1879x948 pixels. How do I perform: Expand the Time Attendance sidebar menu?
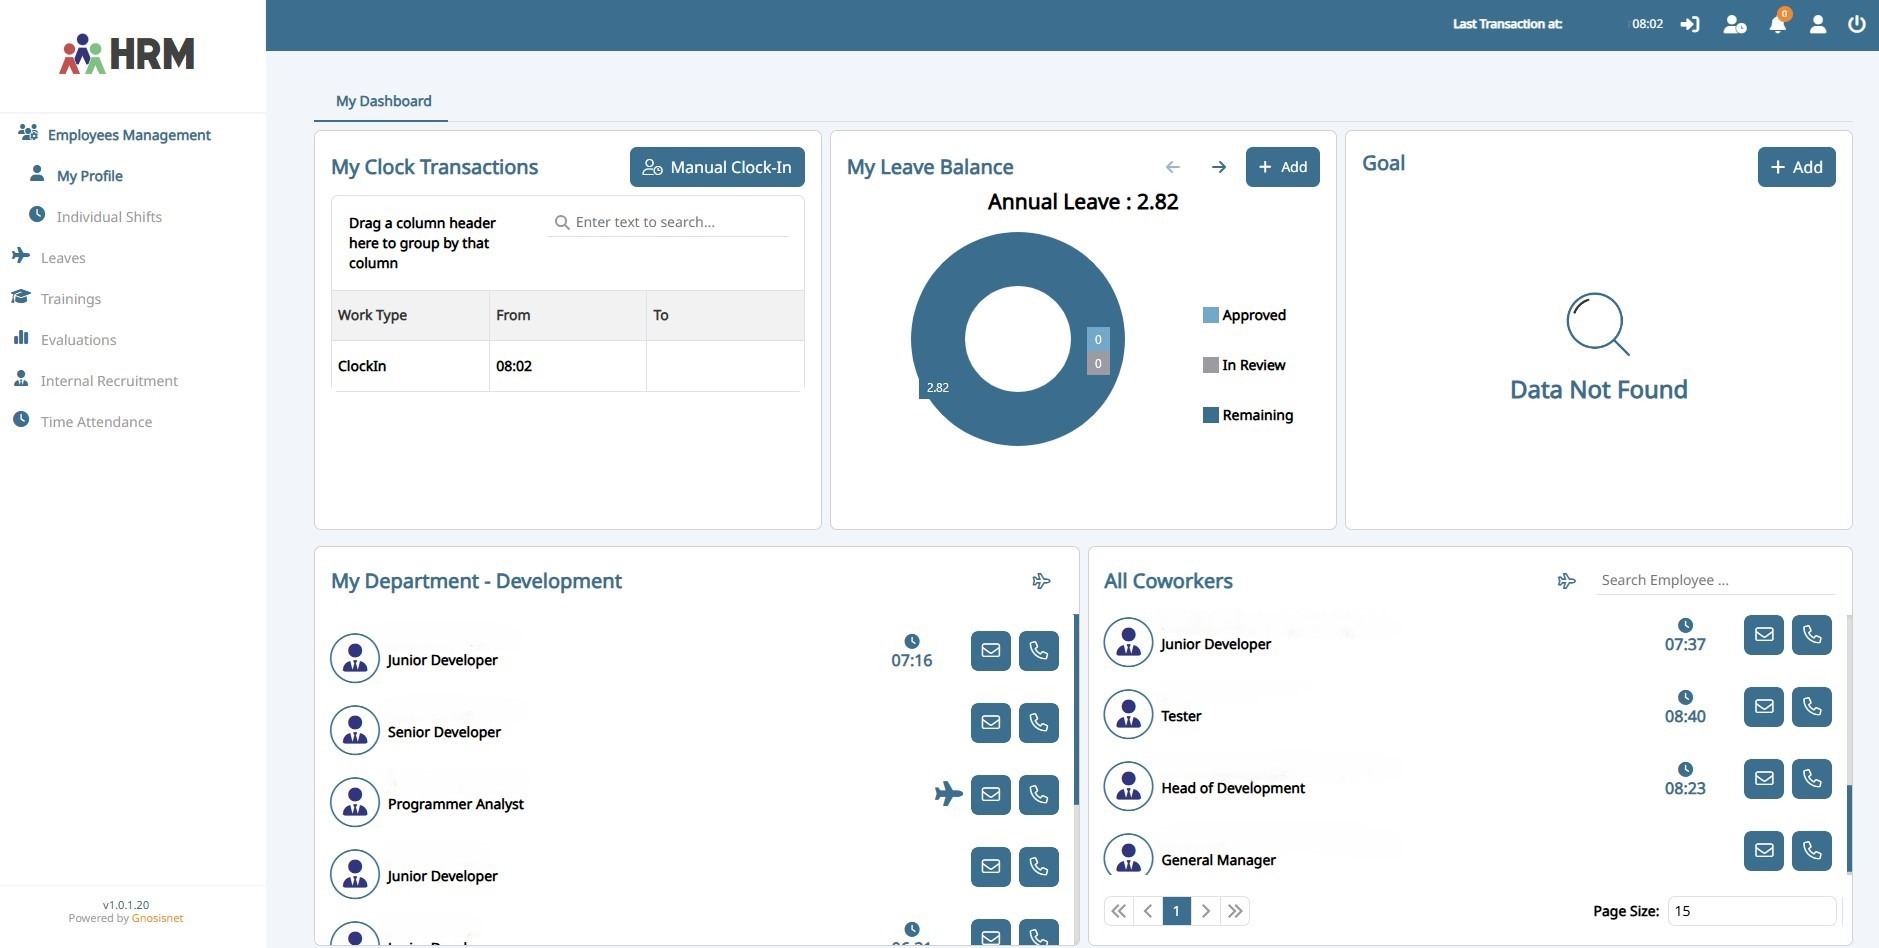tap(96, 422)
